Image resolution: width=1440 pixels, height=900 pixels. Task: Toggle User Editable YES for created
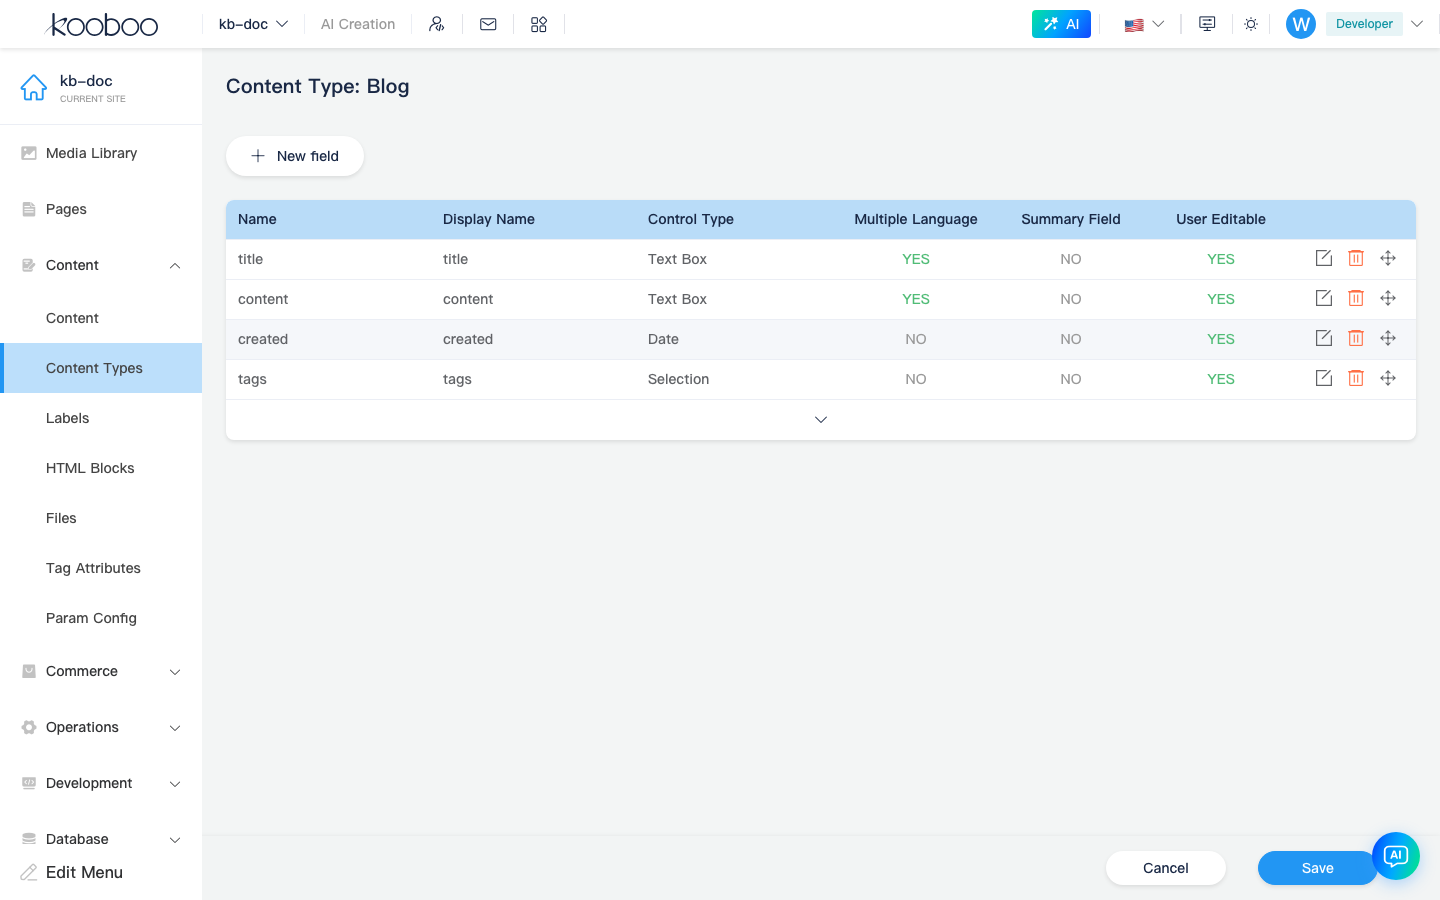[x=1221, y=339]
